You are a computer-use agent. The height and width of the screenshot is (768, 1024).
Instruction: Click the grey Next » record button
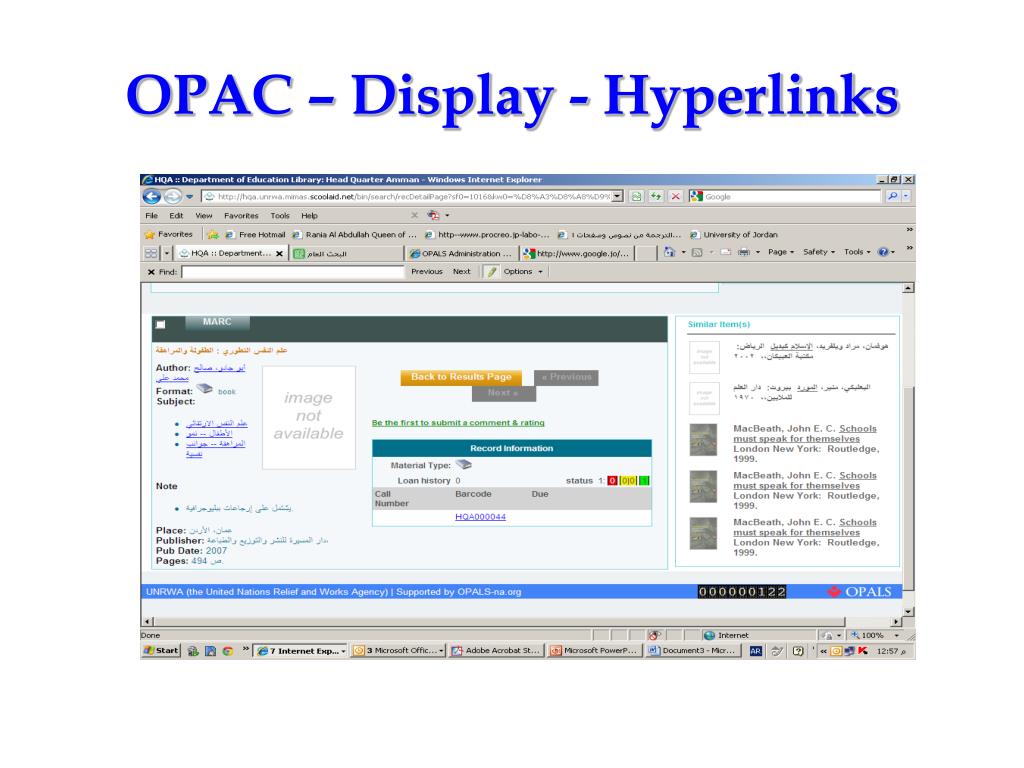504,393
